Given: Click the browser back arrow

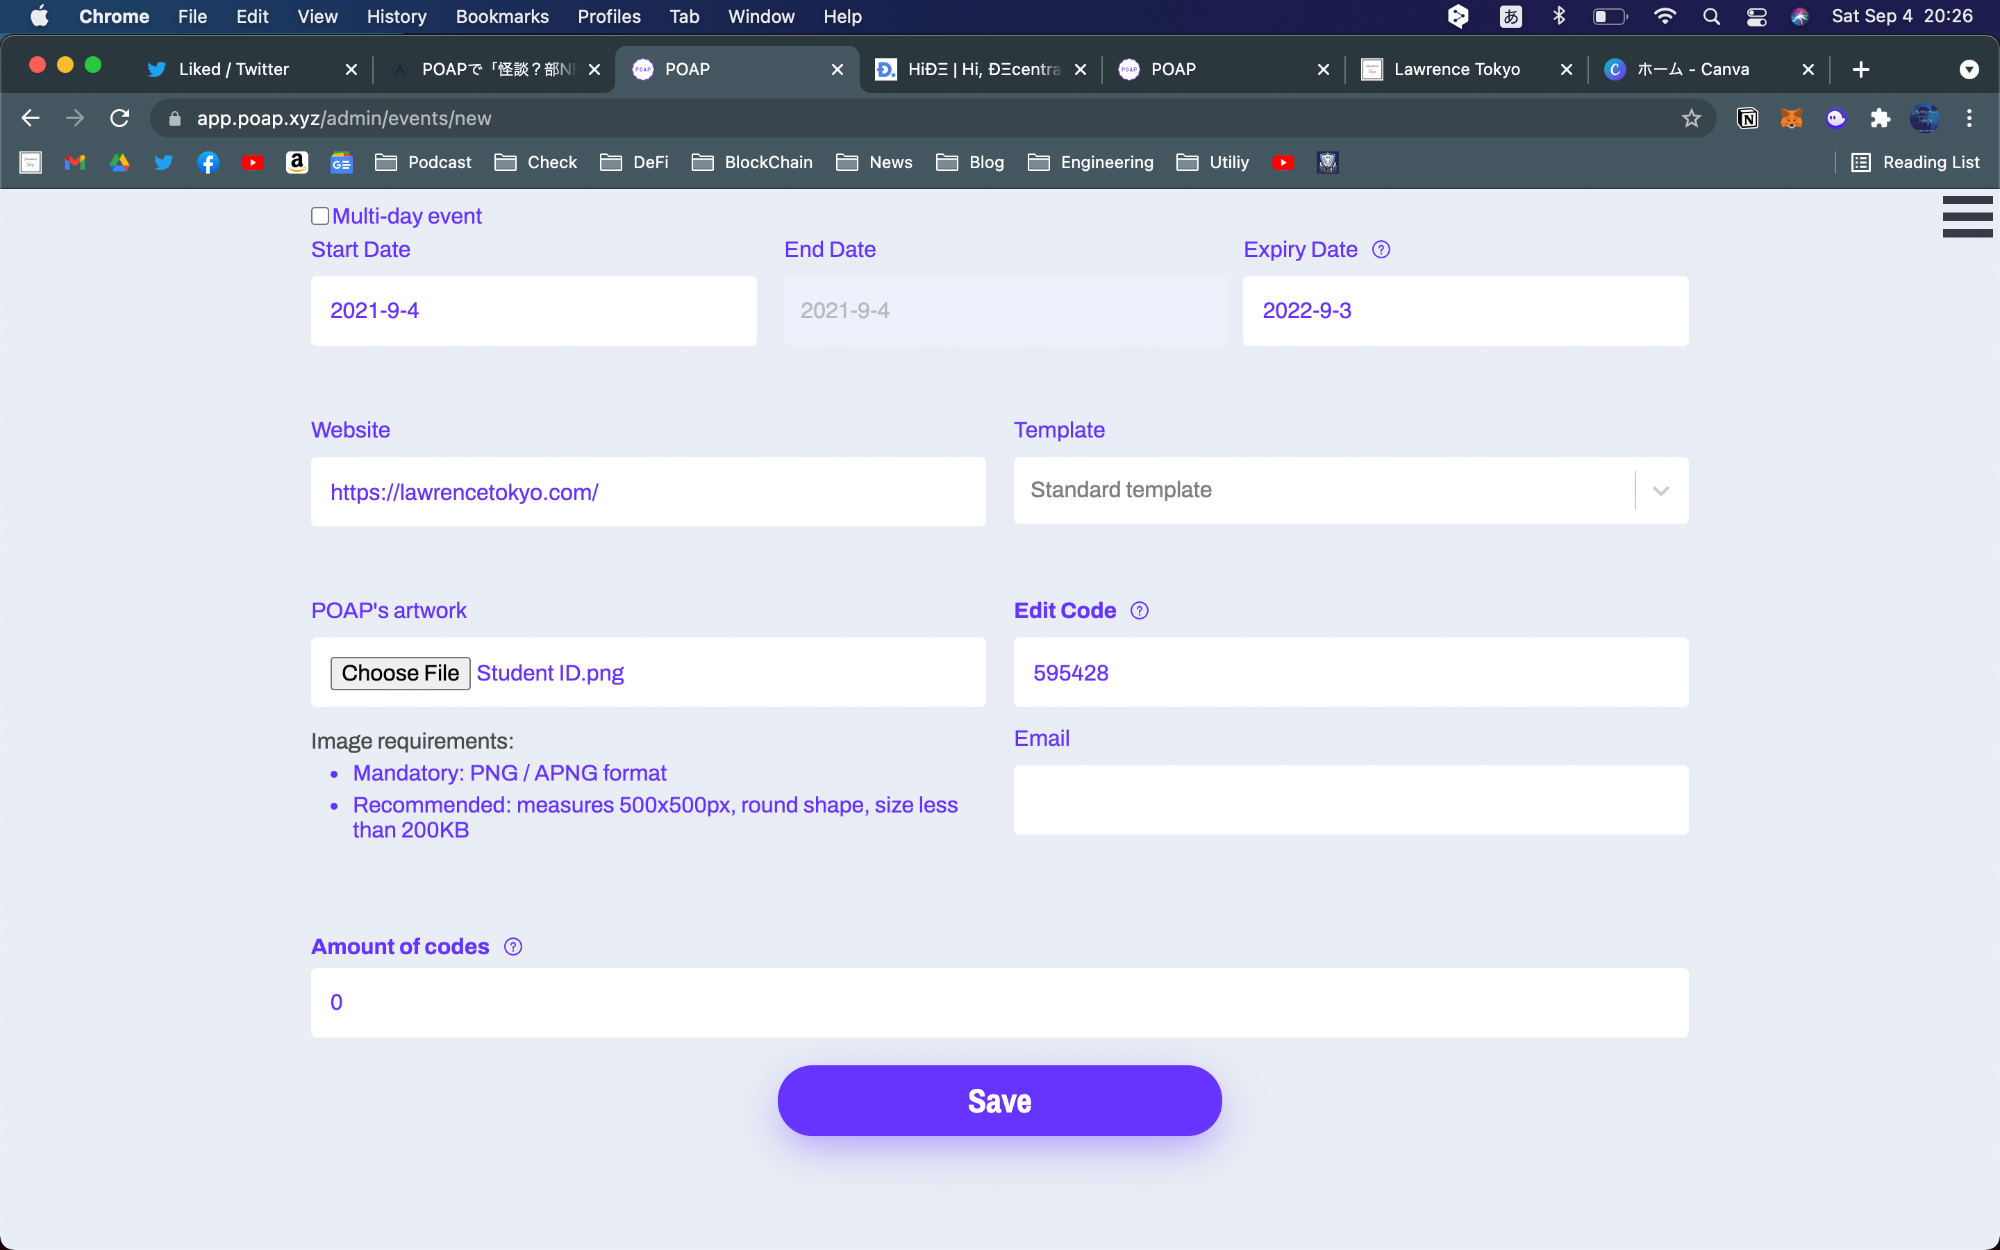Looking at the screenshot, I should click(x=31, y=118).
